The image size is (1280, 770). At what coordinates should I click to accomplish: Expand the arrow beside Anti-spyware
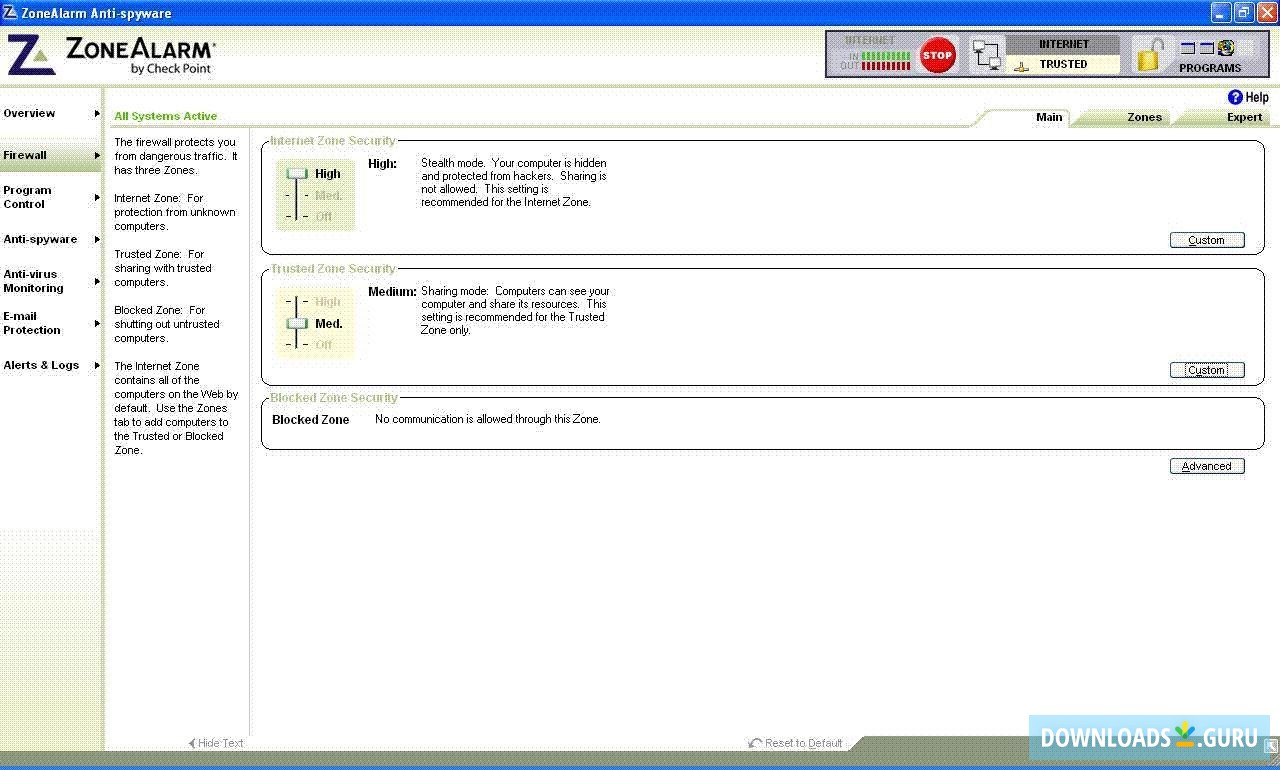click(97, 240)
